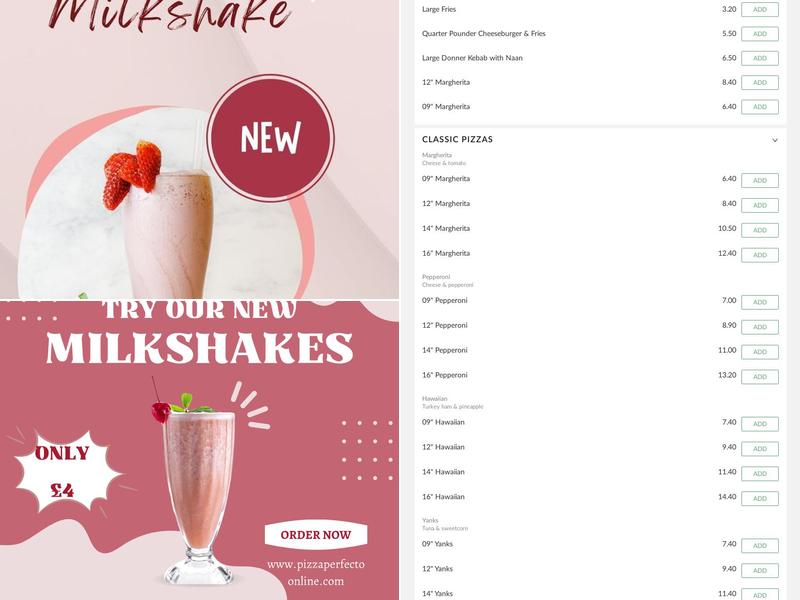This screenshot has height=600, width=800.
Task: Add 12" Pepperoni pizza
Action: (760, 327)
